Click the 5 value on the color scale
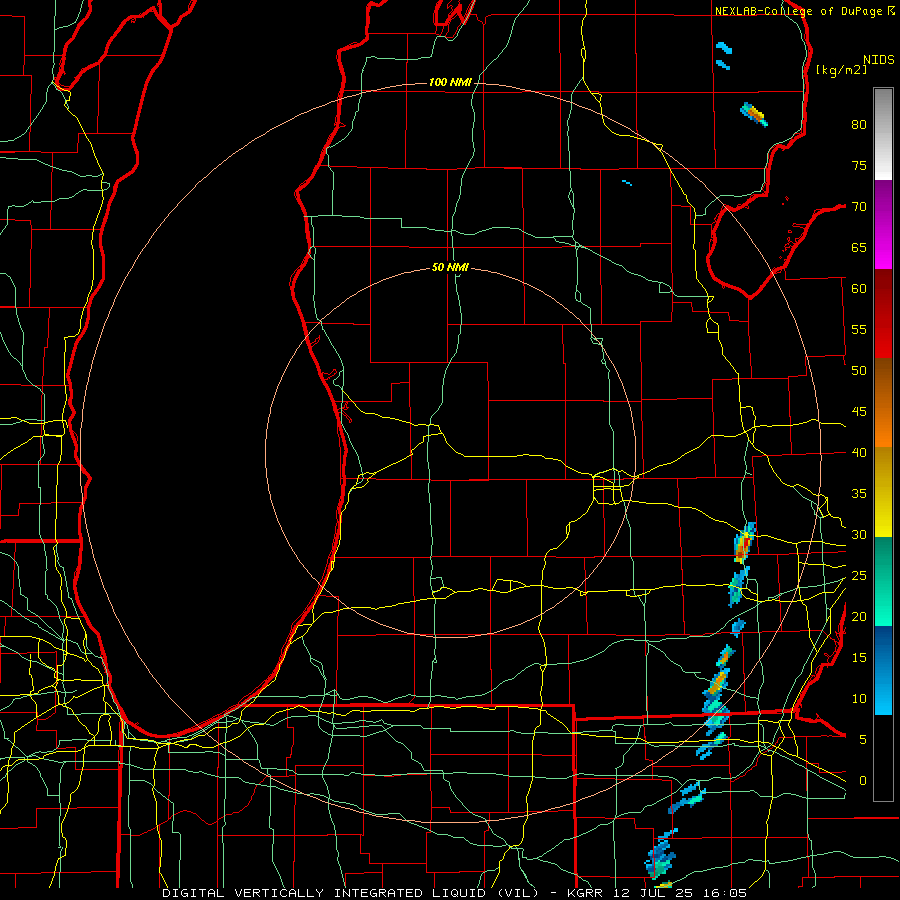The image size is (900, 900). 863,740
